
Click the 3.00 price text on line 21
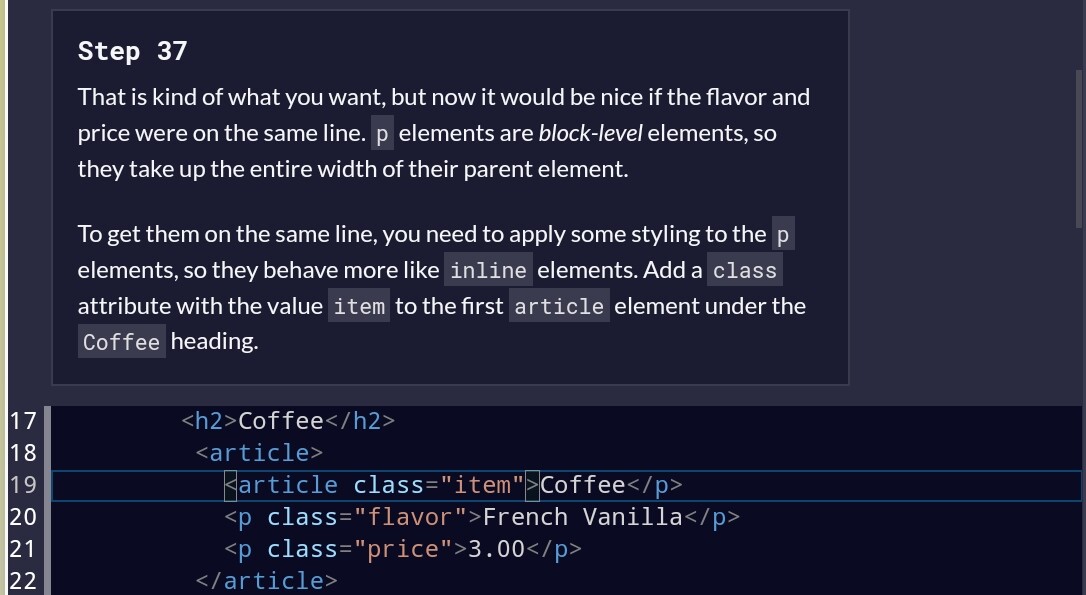497,549
